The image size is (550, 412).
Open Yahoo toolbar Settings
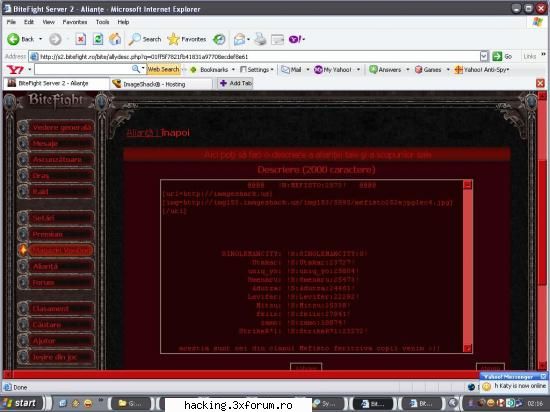coord(255,69)
